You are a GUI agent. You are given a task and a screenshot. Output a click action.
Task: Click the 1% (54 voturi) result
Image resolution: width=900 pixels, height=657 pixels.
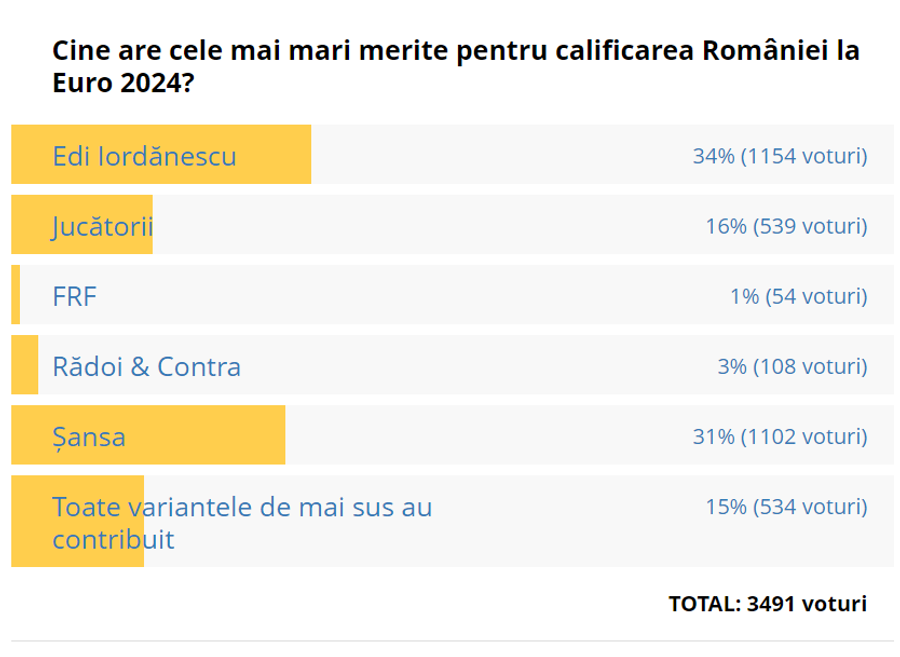point(798,297)
